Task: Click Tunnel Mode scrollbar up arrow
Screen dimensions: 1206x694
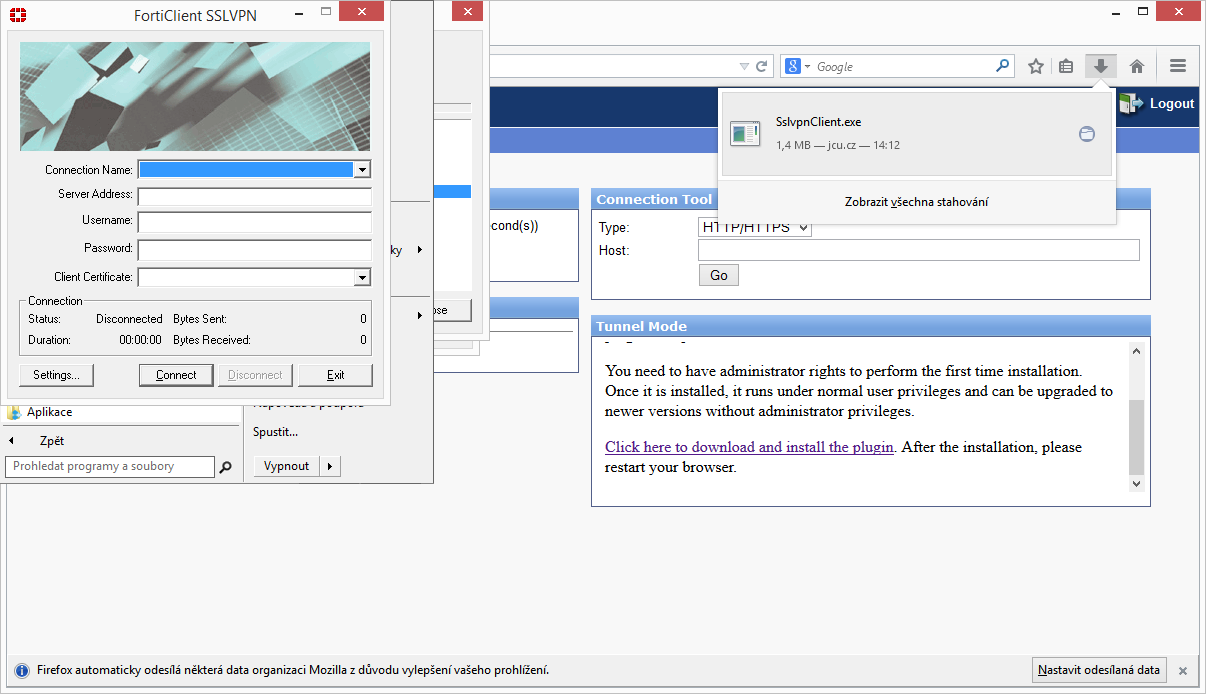Action: 1136,350
